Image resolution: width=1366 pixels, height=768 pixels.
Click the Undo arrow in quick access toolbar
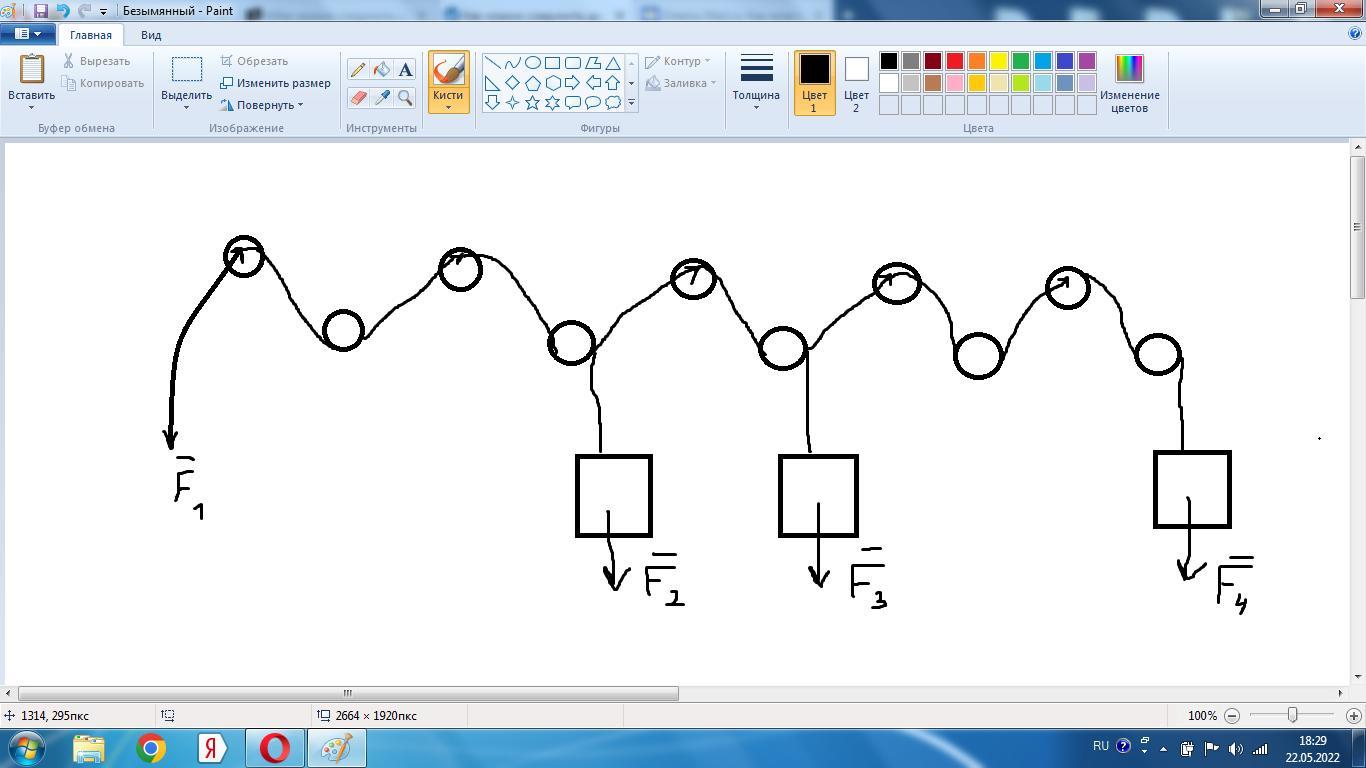point(63,11)
